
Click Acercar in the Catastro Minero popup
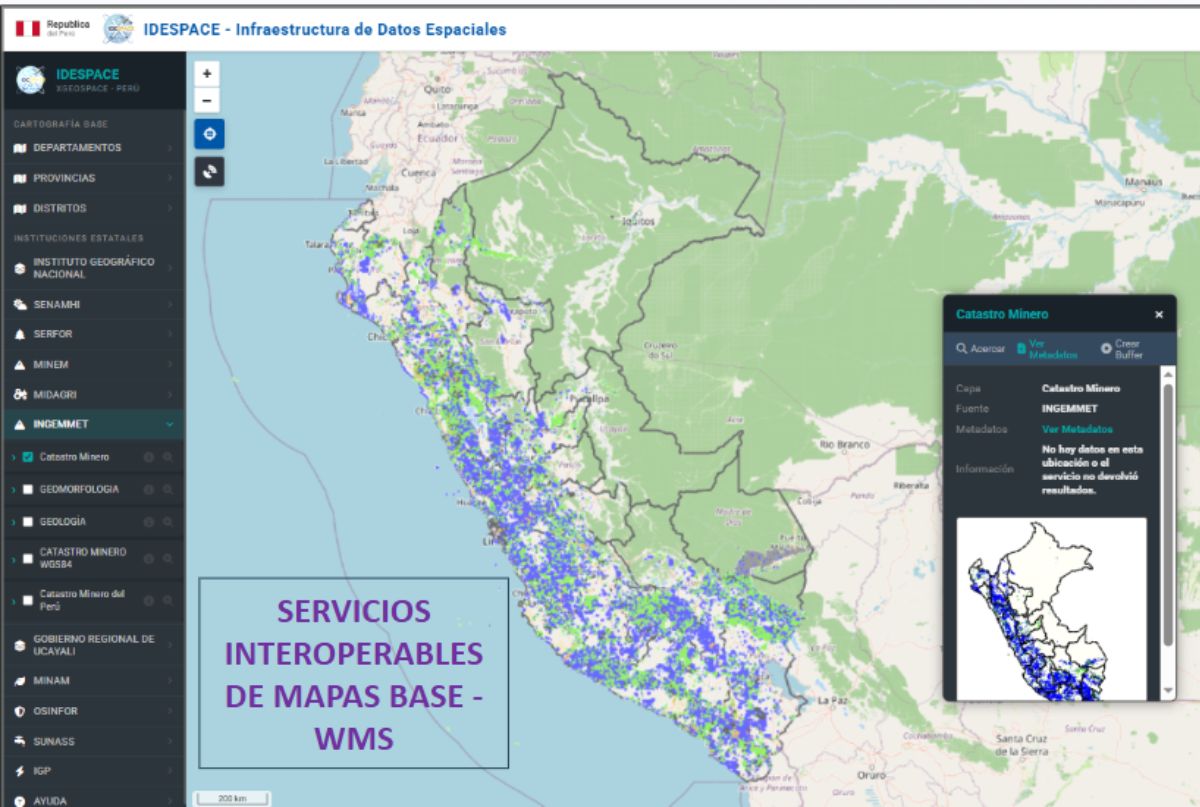(x=980, y=349)
